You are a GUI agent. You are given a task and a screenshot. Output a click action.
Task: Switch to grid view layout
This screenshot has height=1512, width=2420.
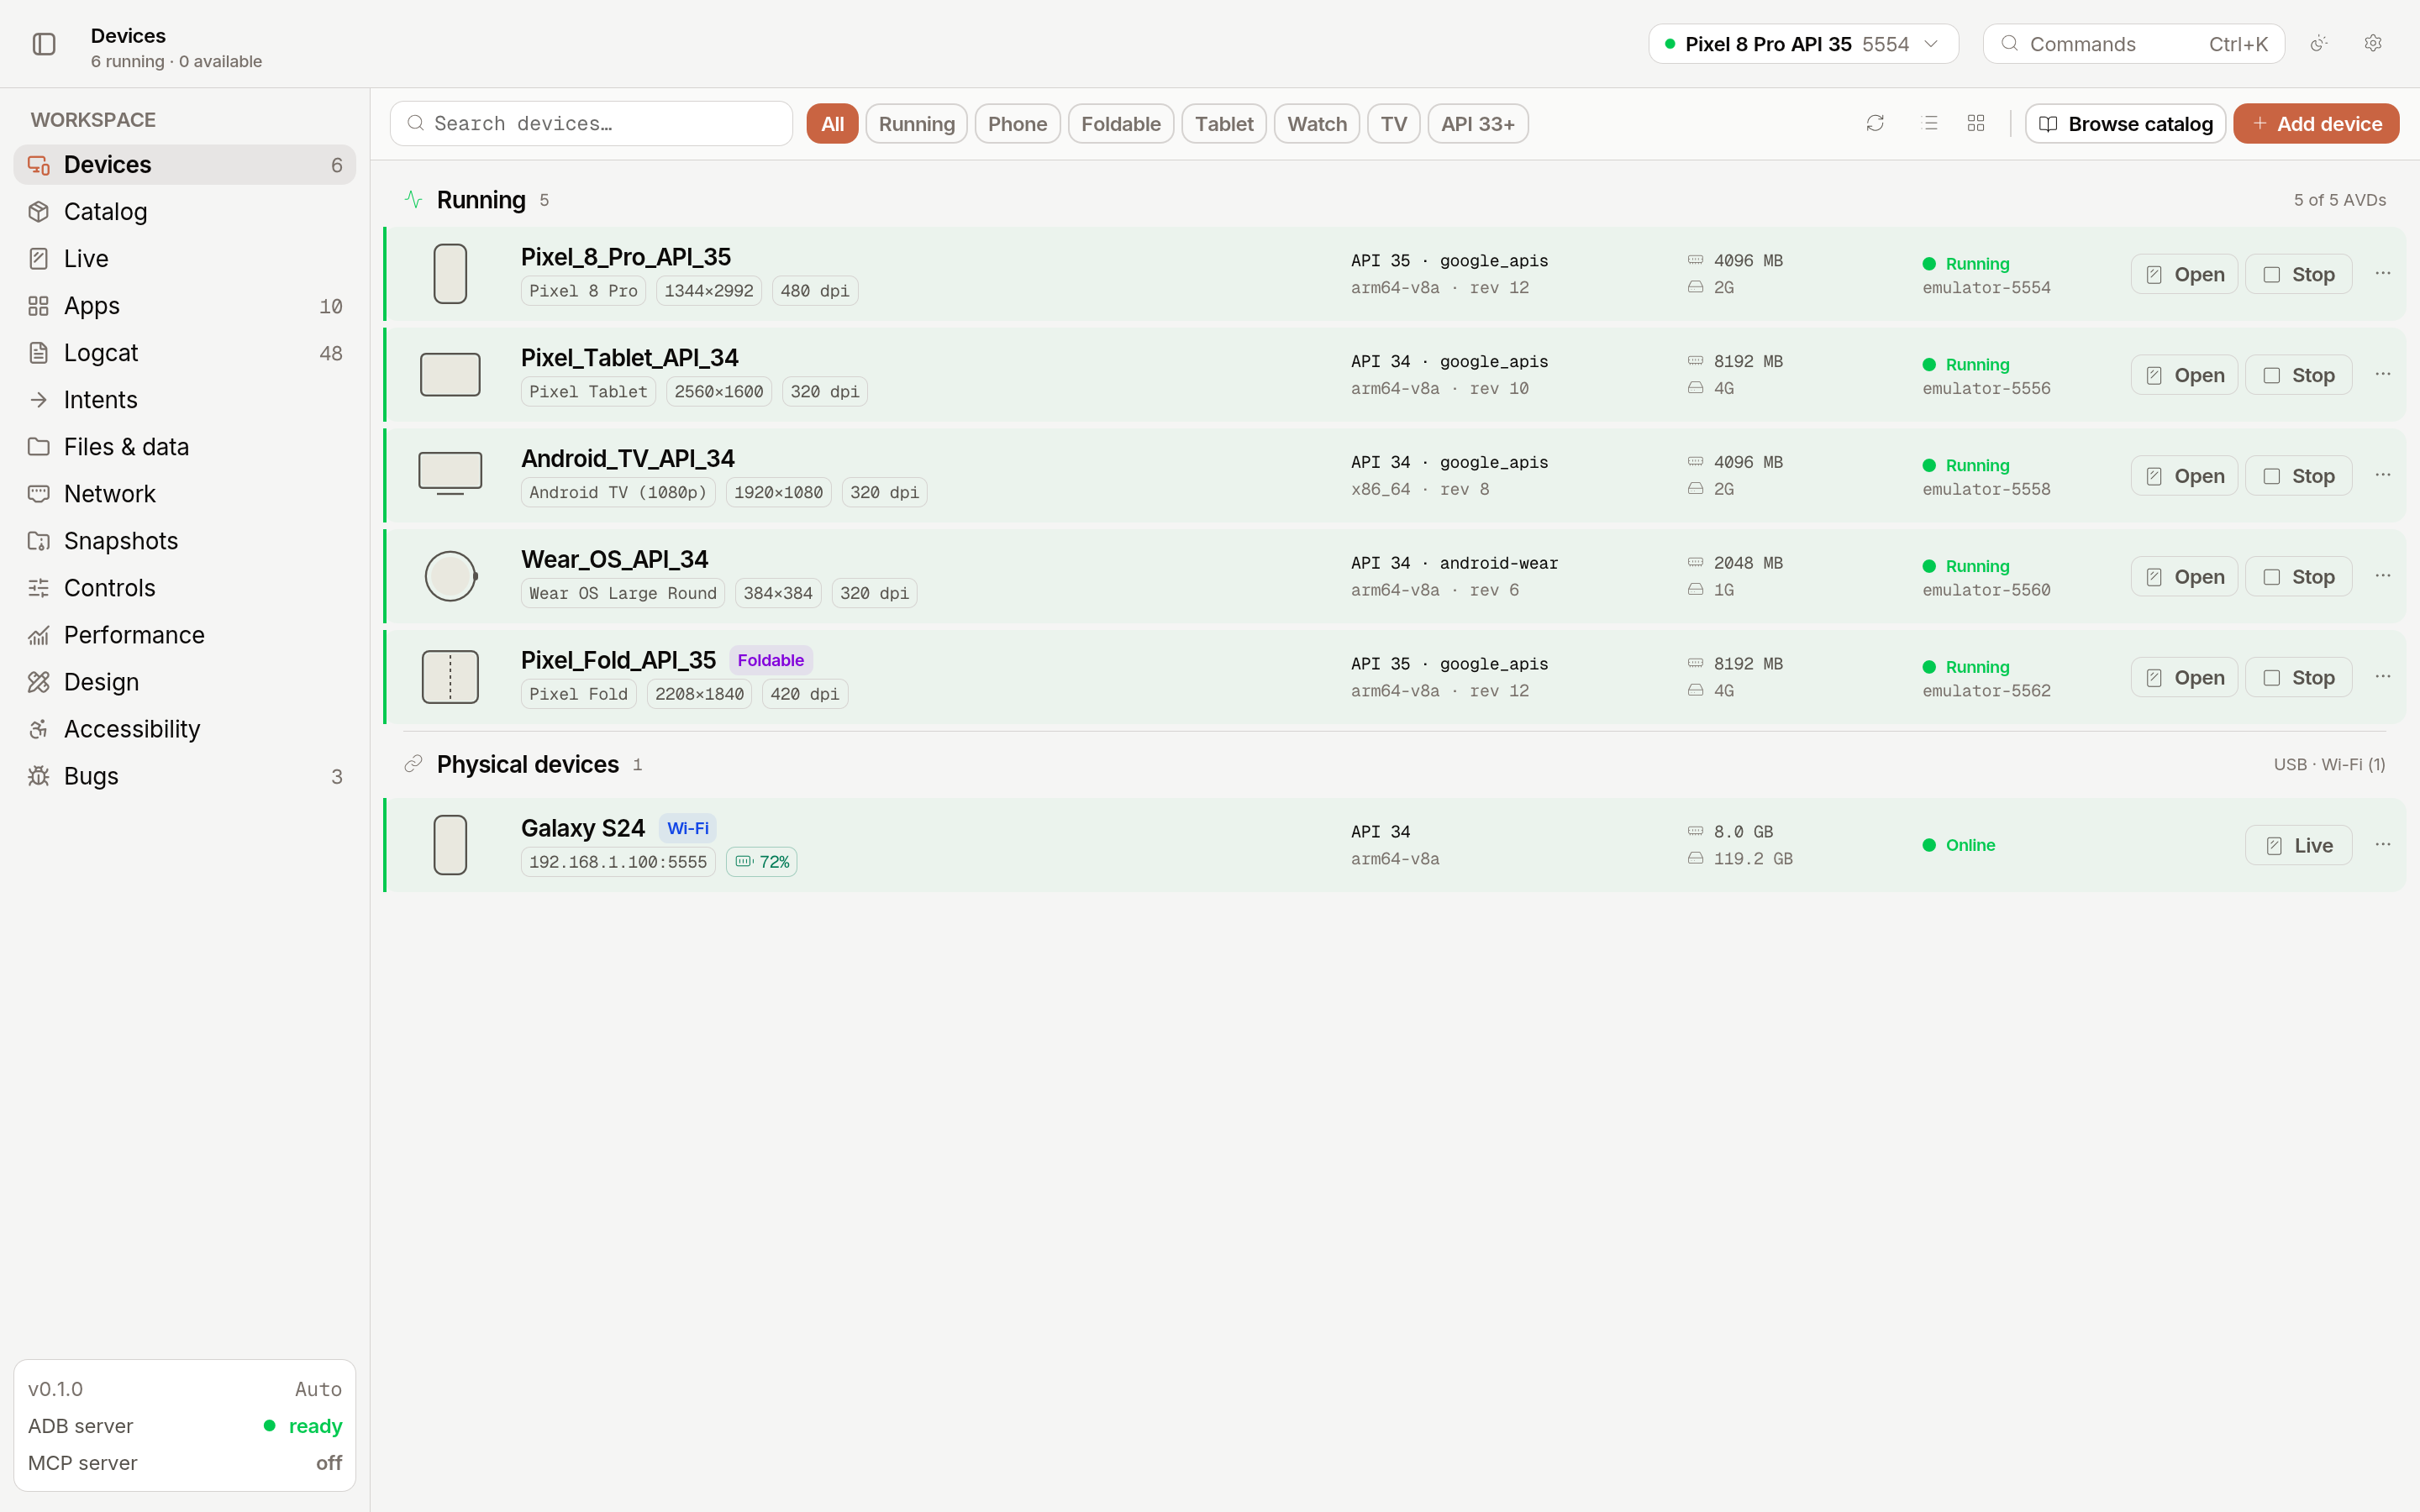coord(1976,123)
